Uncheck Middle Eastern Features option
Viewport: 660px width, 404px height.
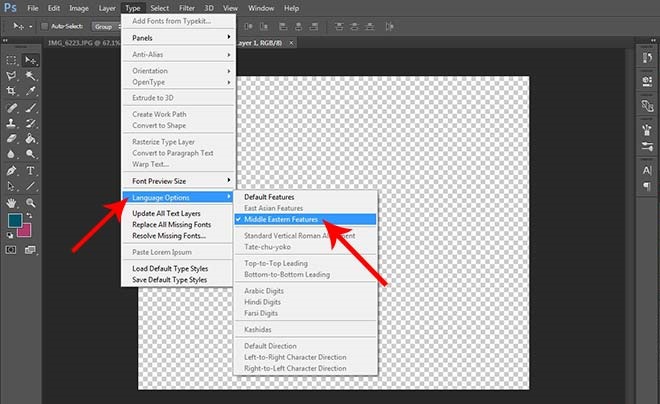click(x=302, y=219)
